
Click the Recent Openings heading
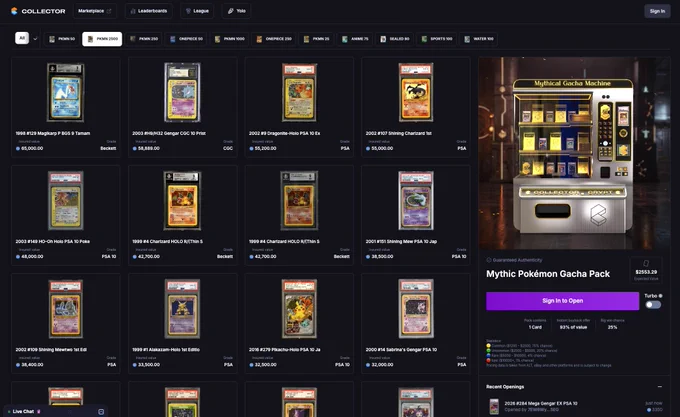click(x=505, y=387)
